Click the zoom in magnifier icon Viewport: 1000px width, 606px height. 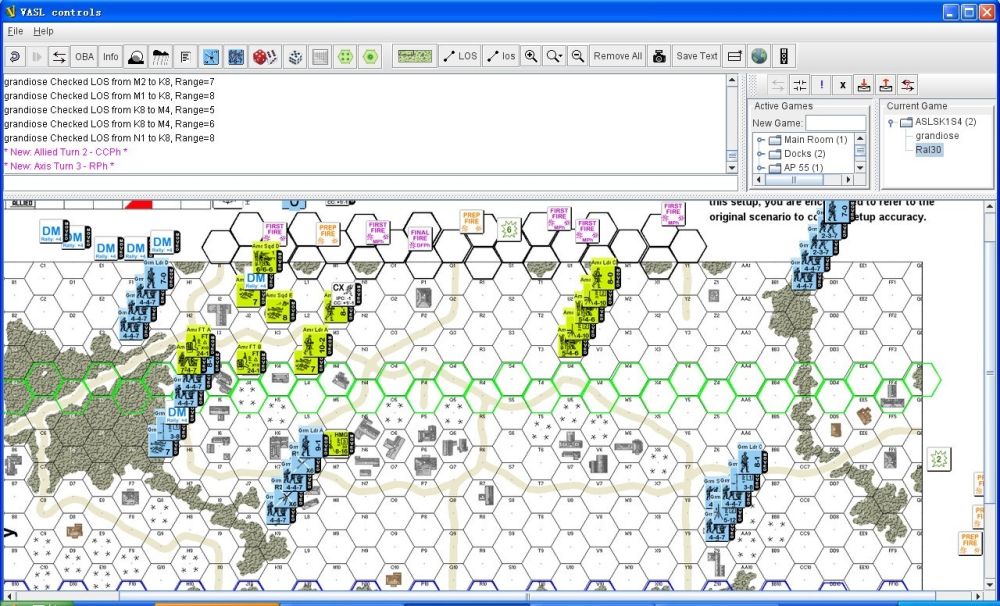point(531,56)
